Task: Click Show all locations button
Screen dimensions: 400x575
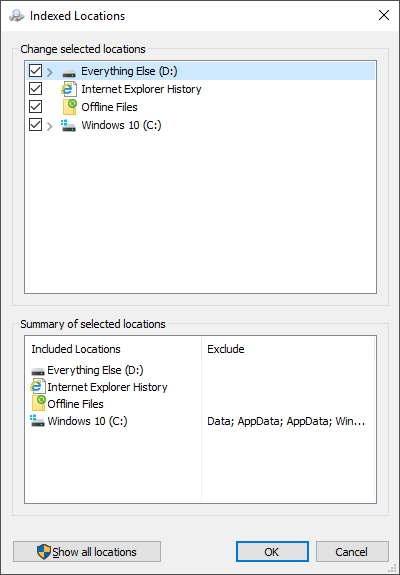Action: (x=87, y=552)
